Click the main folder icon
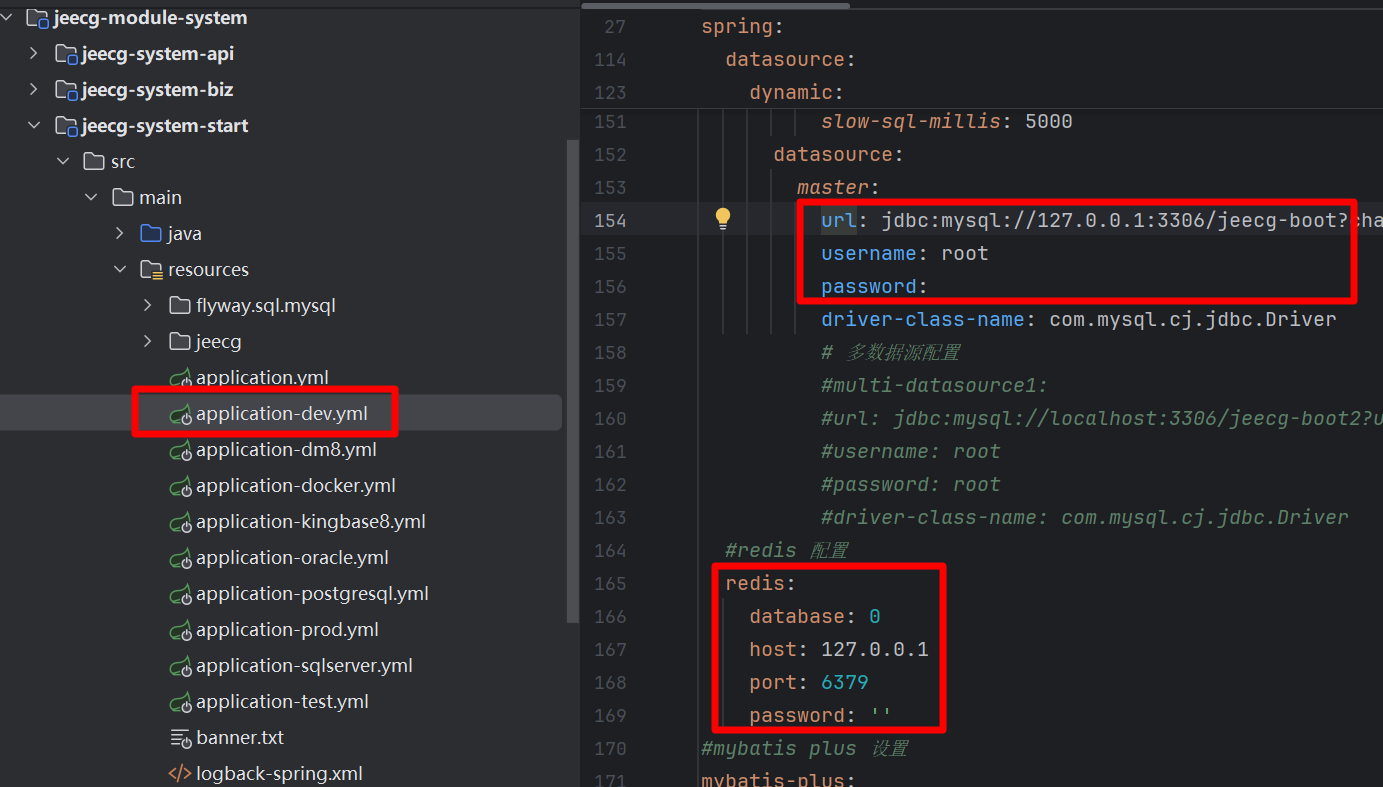This screenshot has width=1383, height=787. pyautogui.click(x=123, y=198)
